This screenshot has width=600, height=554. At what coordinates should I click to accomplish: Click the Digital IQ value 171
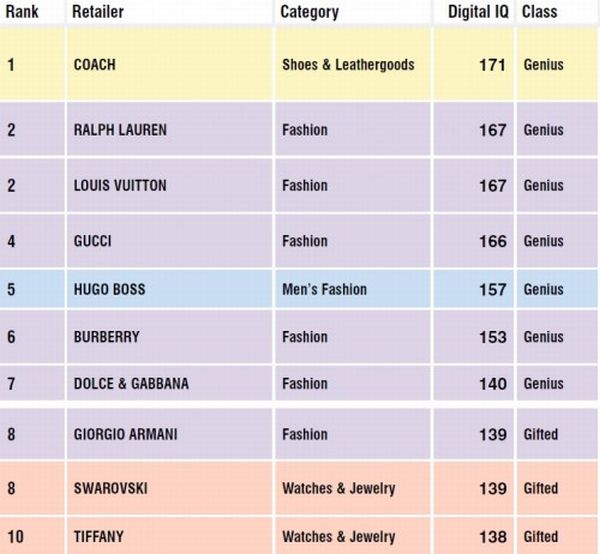tap(492, 65)
